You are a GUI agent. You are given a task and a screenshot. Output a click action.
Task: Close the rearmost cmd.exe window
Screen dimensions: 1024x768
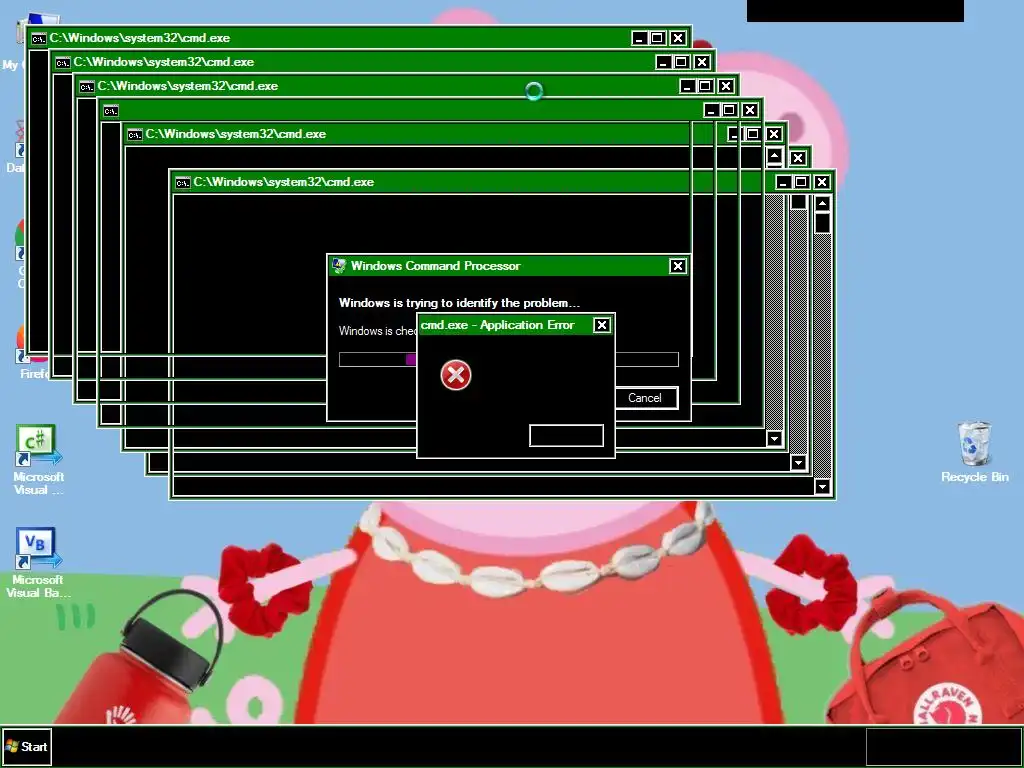[678, 38]
